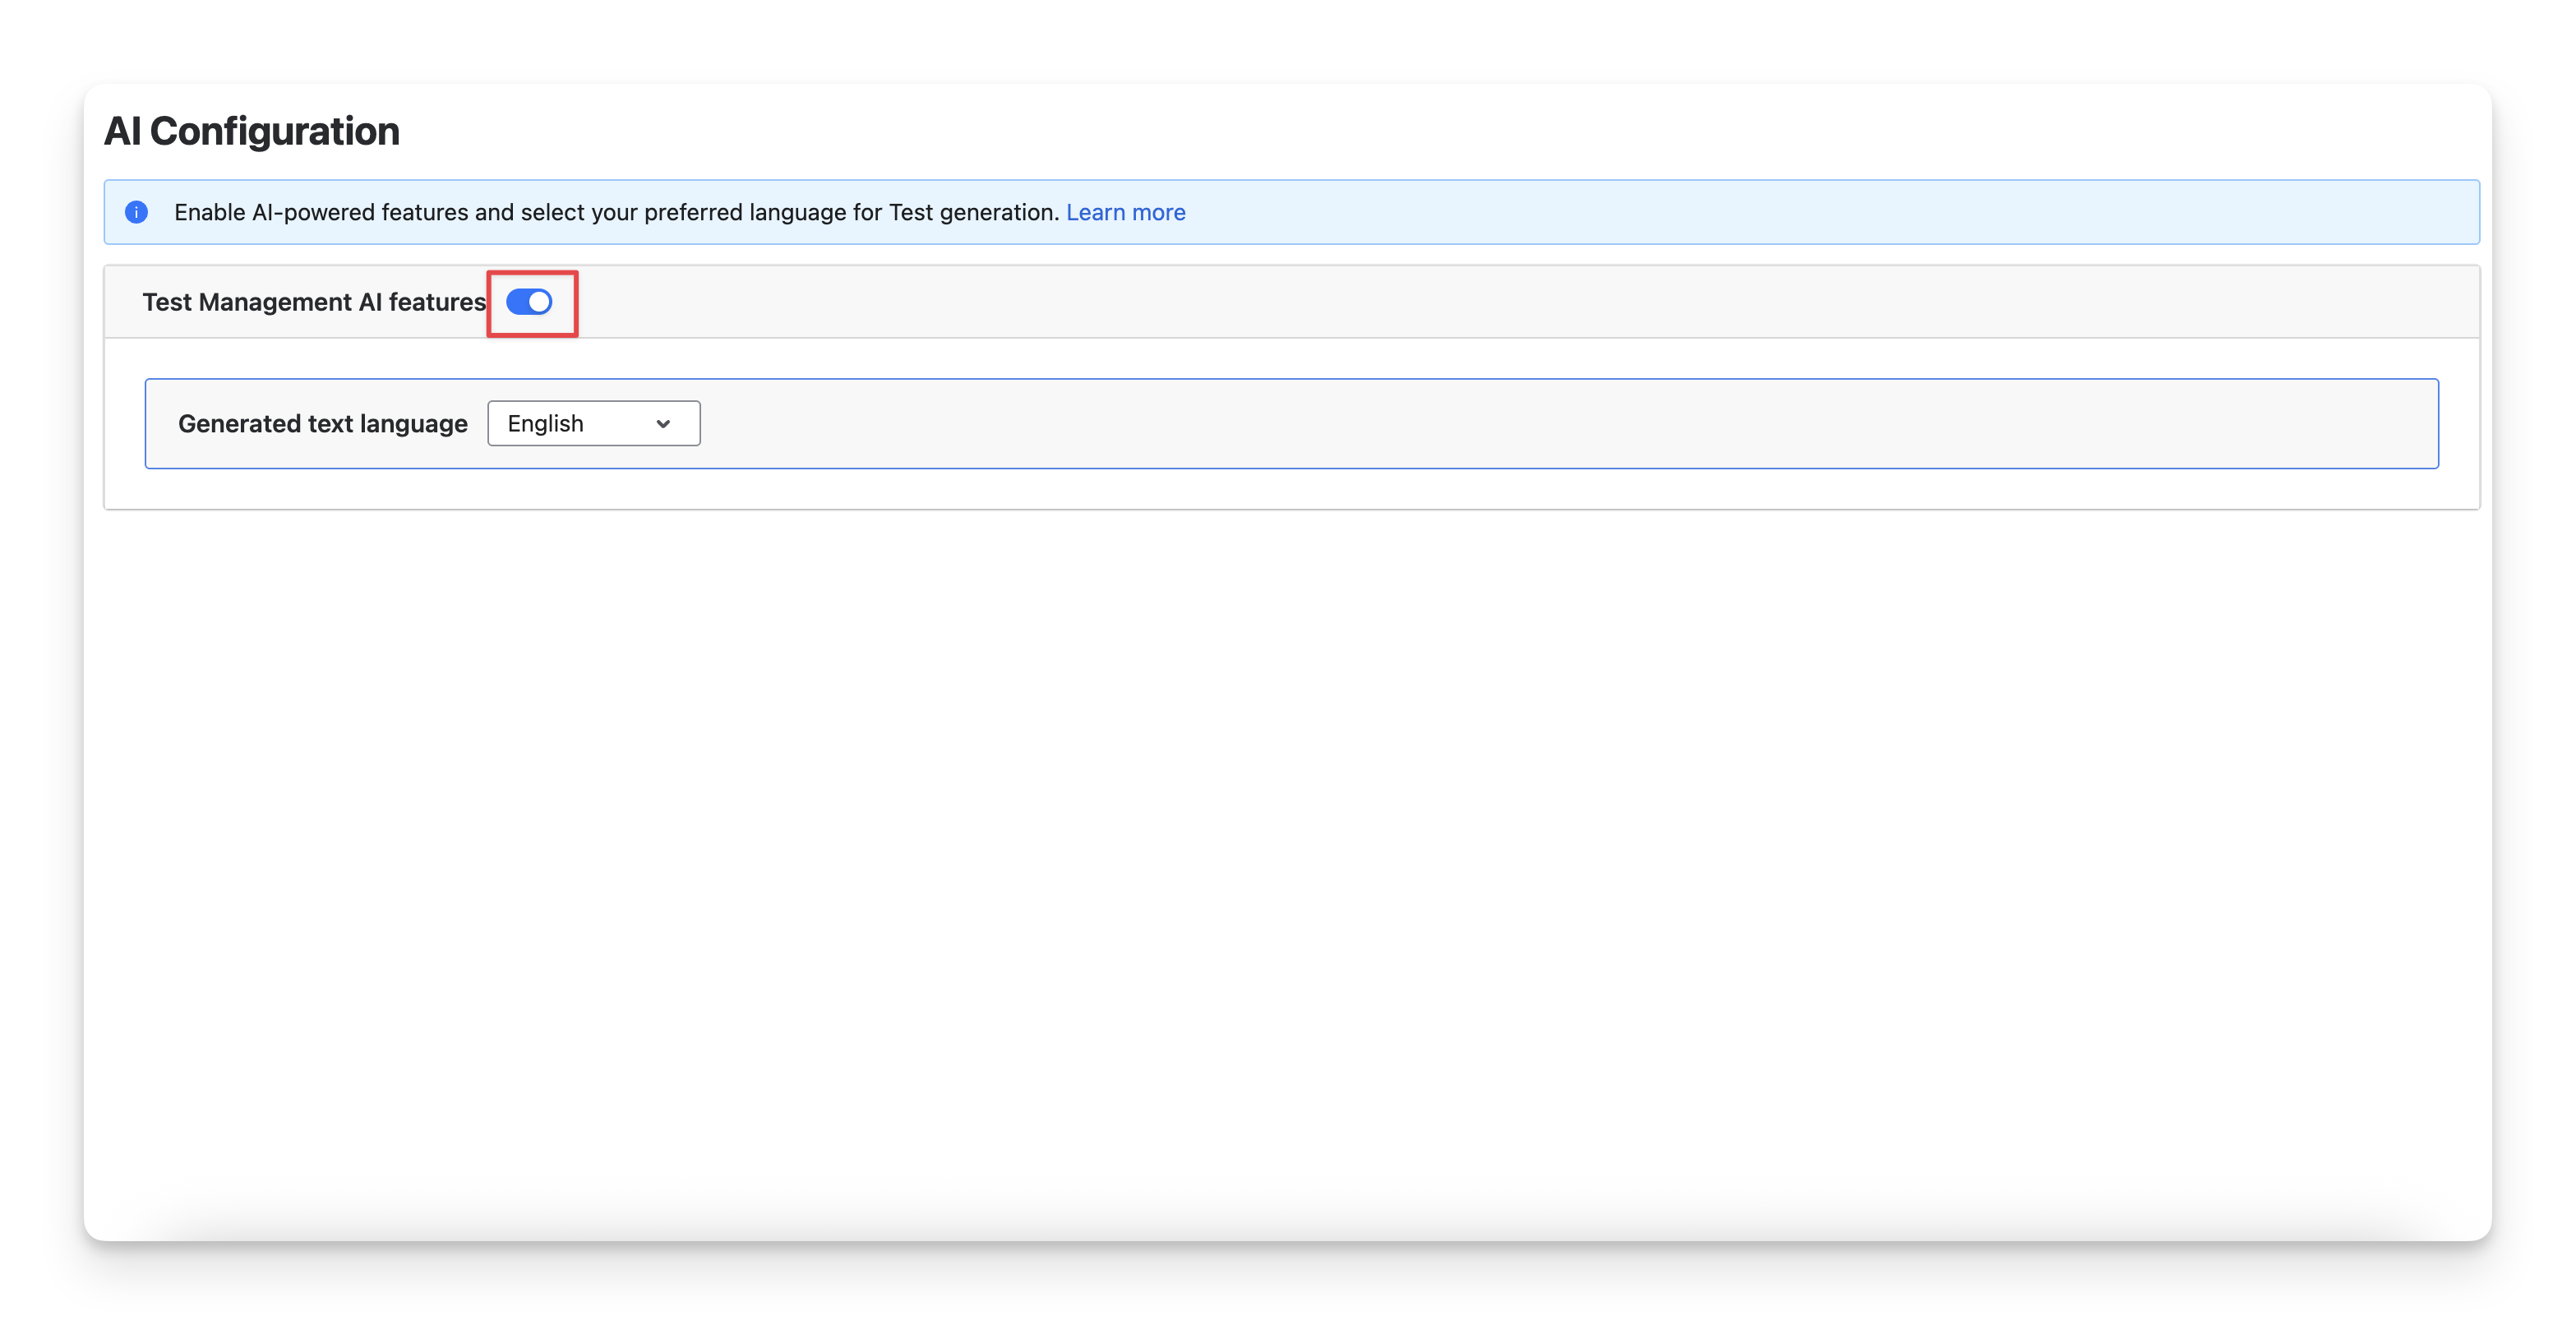2576x1325 pixels.
Task: Open the Learn more link
Action: pyautogui.click(x=1125, y=212)
